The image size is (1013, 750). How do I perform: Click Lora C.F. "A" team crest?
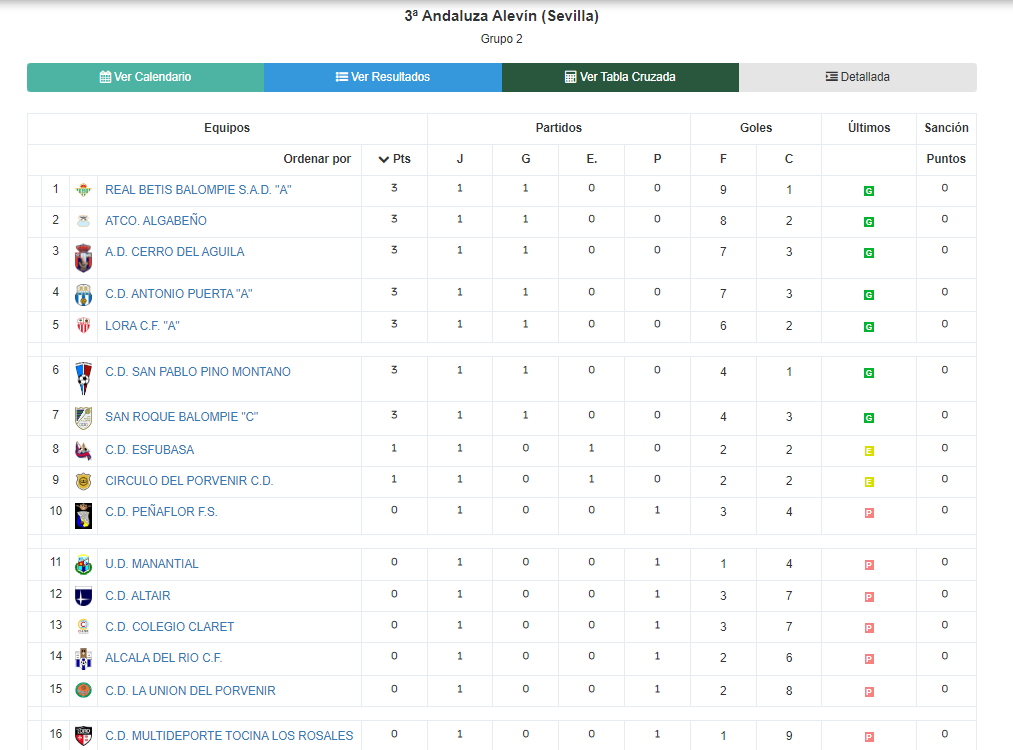point(83,326)
